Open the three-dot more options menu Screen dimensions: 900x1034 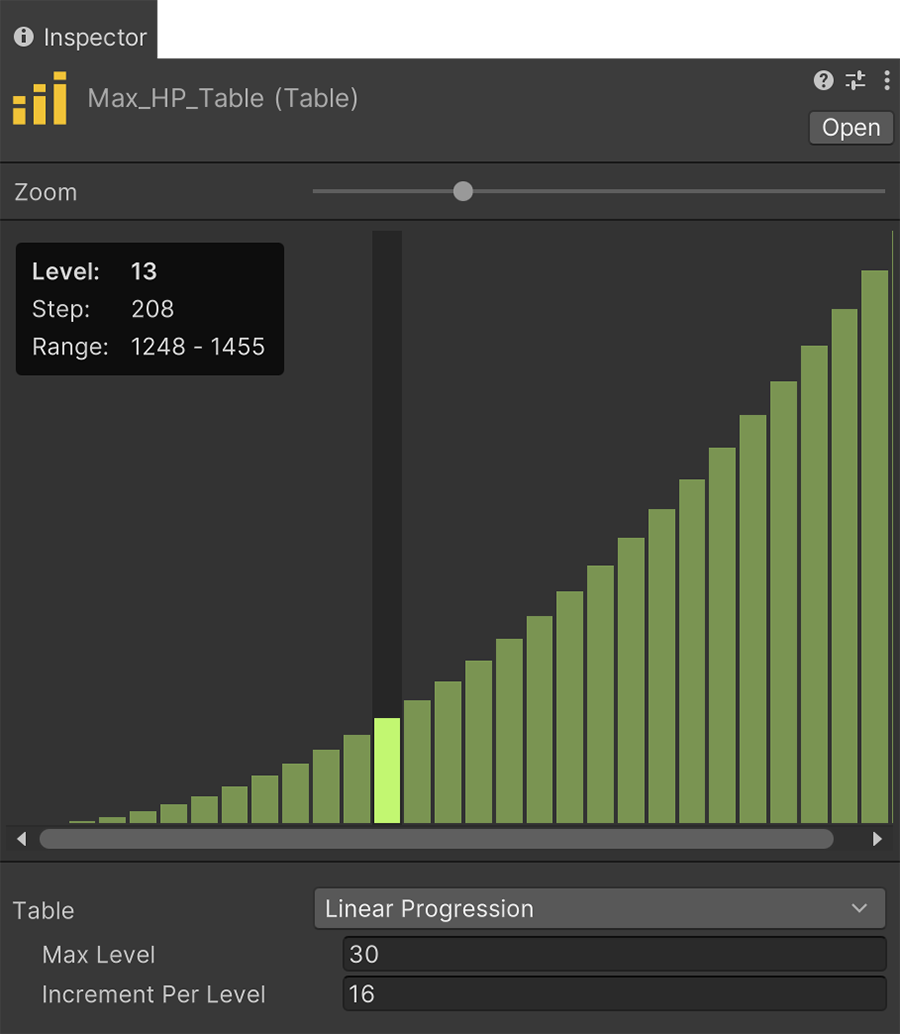pyautogui.click(x=887, y=80)
